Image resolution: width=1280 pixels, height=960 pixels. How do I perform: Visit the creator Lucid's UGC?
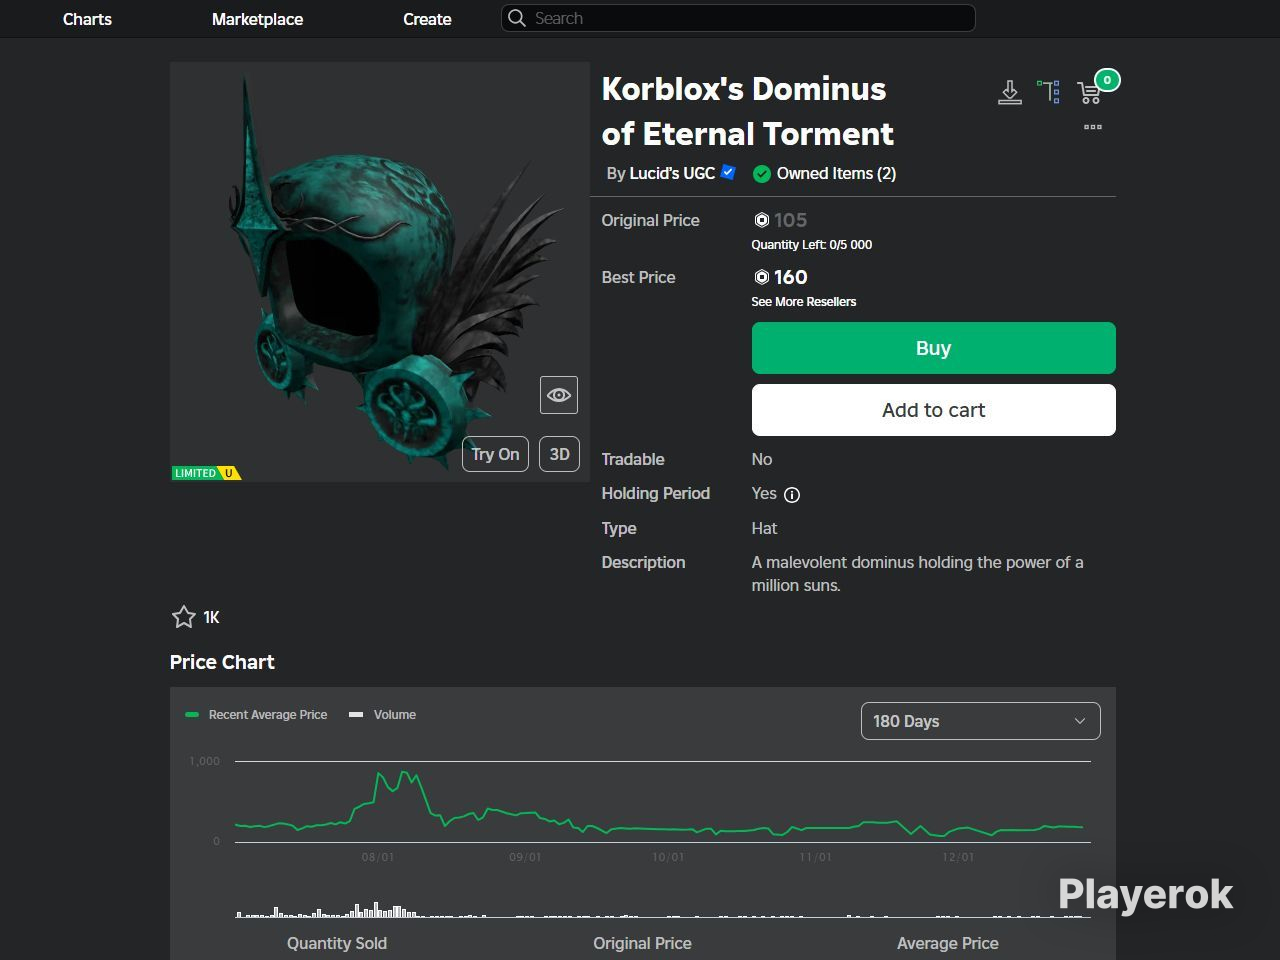point(672,173)
